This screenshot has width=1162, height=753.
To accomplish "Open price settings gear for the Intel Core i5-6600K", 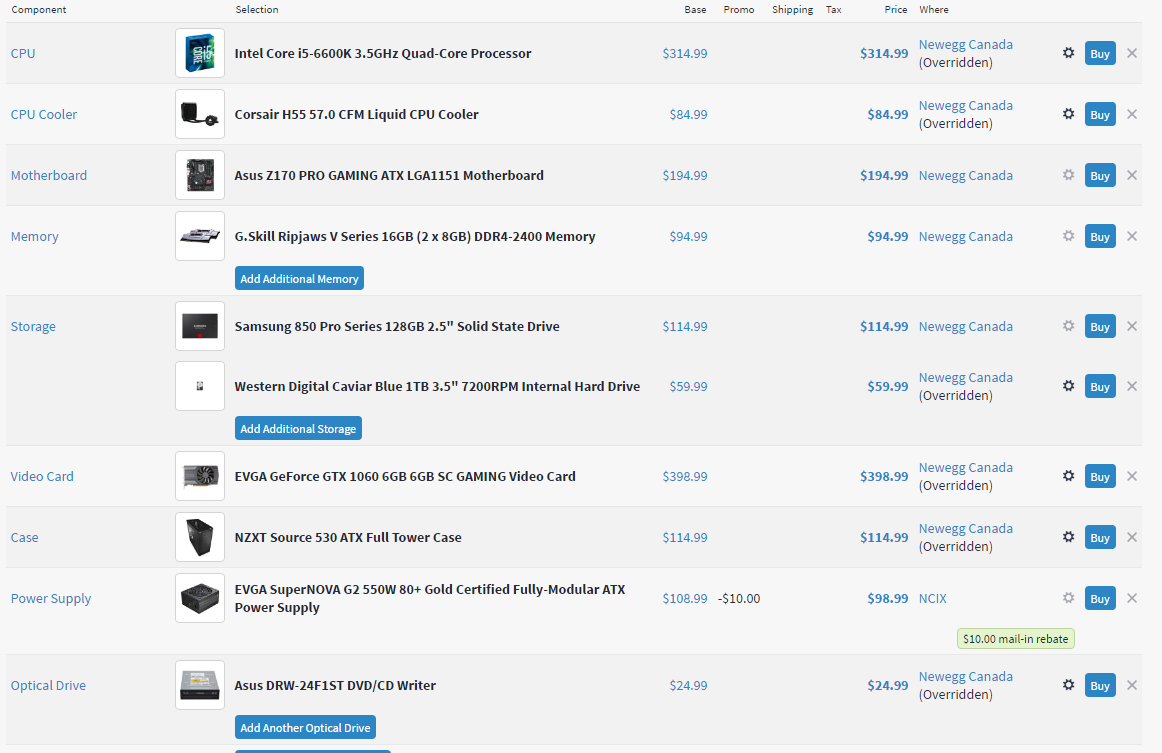I will point(1068,53).
